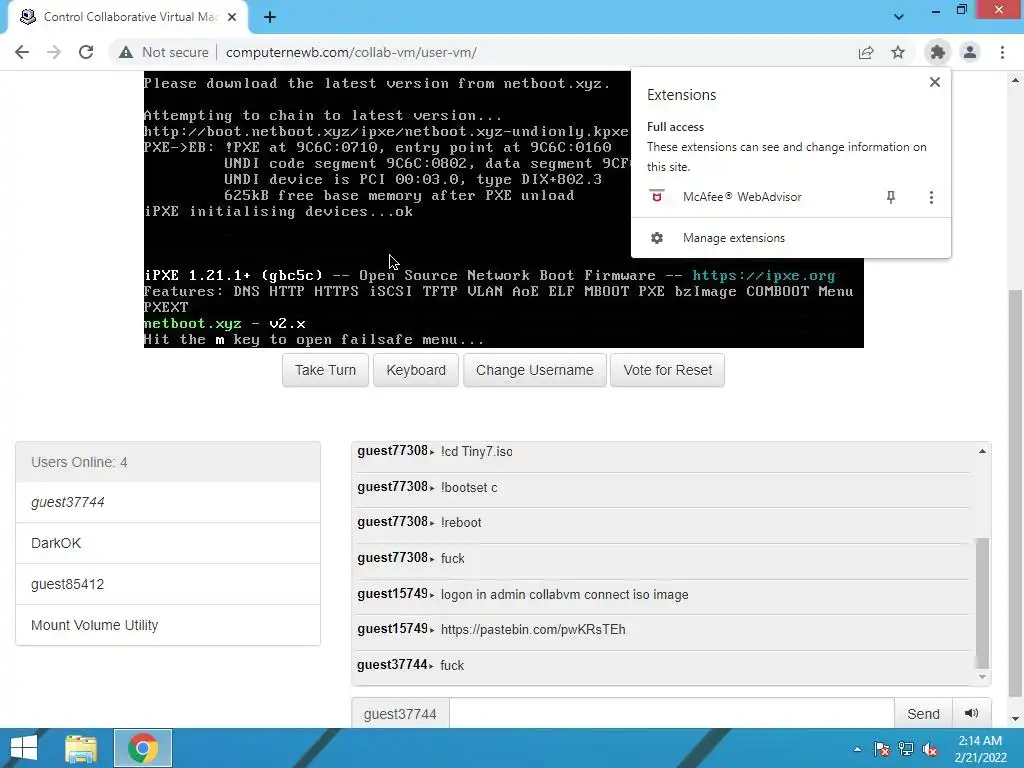Screen dimensions: 1024x768
Task: Send the chat message
Action: (923, 714)
